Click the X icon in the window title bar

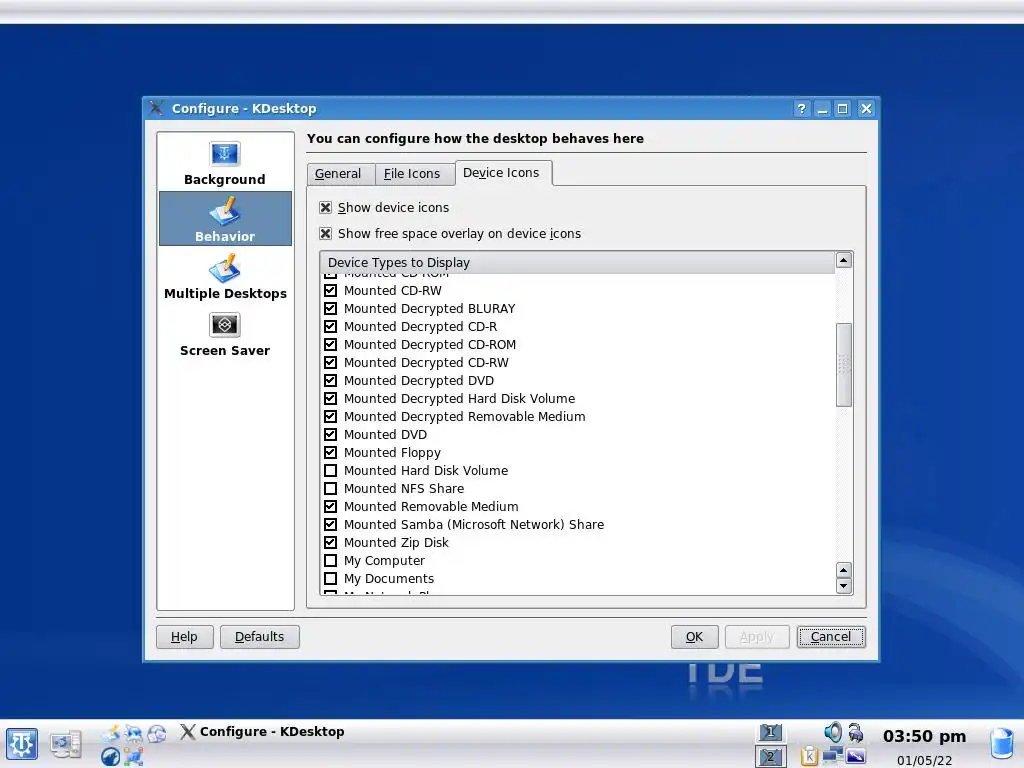[x=156, y=108]
